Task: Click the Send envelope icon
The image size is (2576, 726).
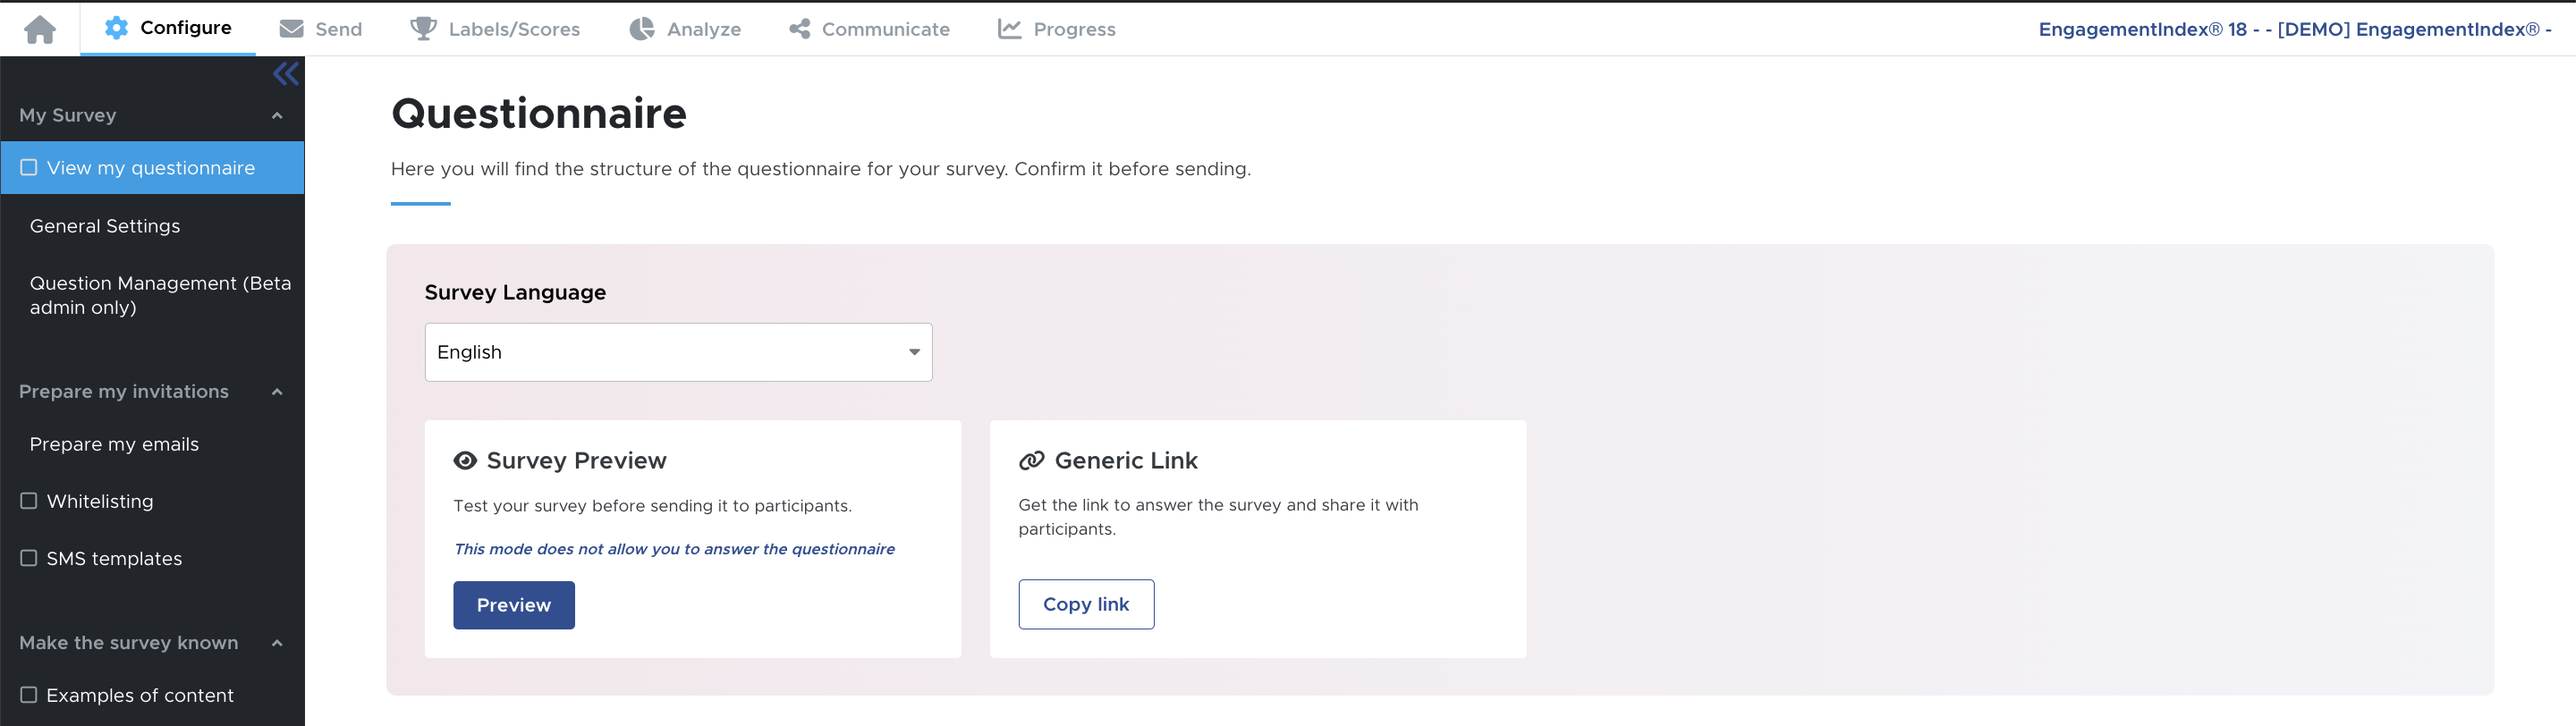Action: (291, 29)
